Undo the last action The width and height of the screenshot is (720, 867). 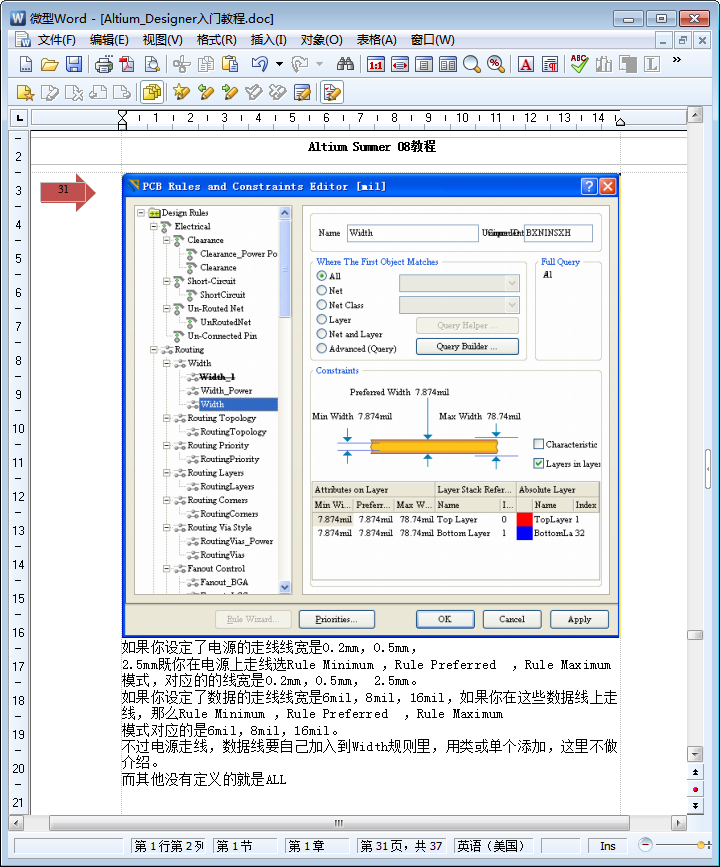click(x=259, y=65)
